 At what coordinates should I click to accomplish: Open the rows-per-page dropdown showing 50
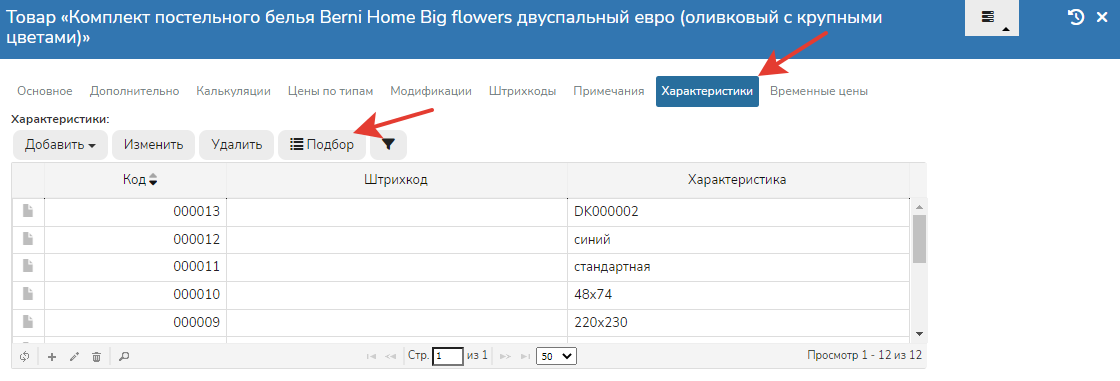(556, 355)
